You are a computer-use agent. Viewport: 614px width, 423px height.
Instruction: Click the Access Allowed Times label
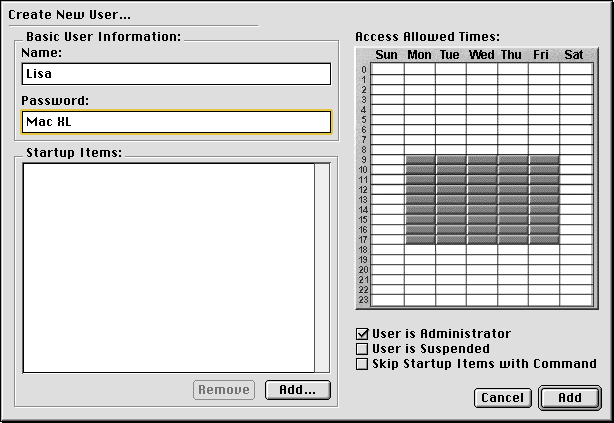pyautogui.click(x=428, y=37)
